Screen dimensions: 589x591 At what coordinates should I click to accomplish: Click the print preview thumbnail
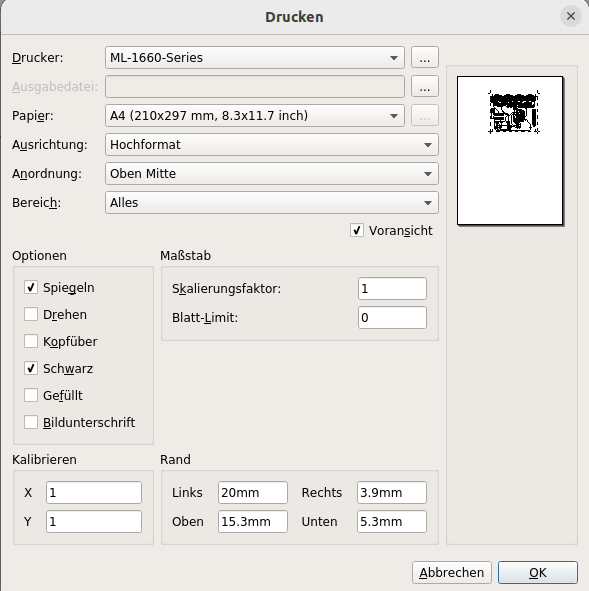(x=511, y=151)
